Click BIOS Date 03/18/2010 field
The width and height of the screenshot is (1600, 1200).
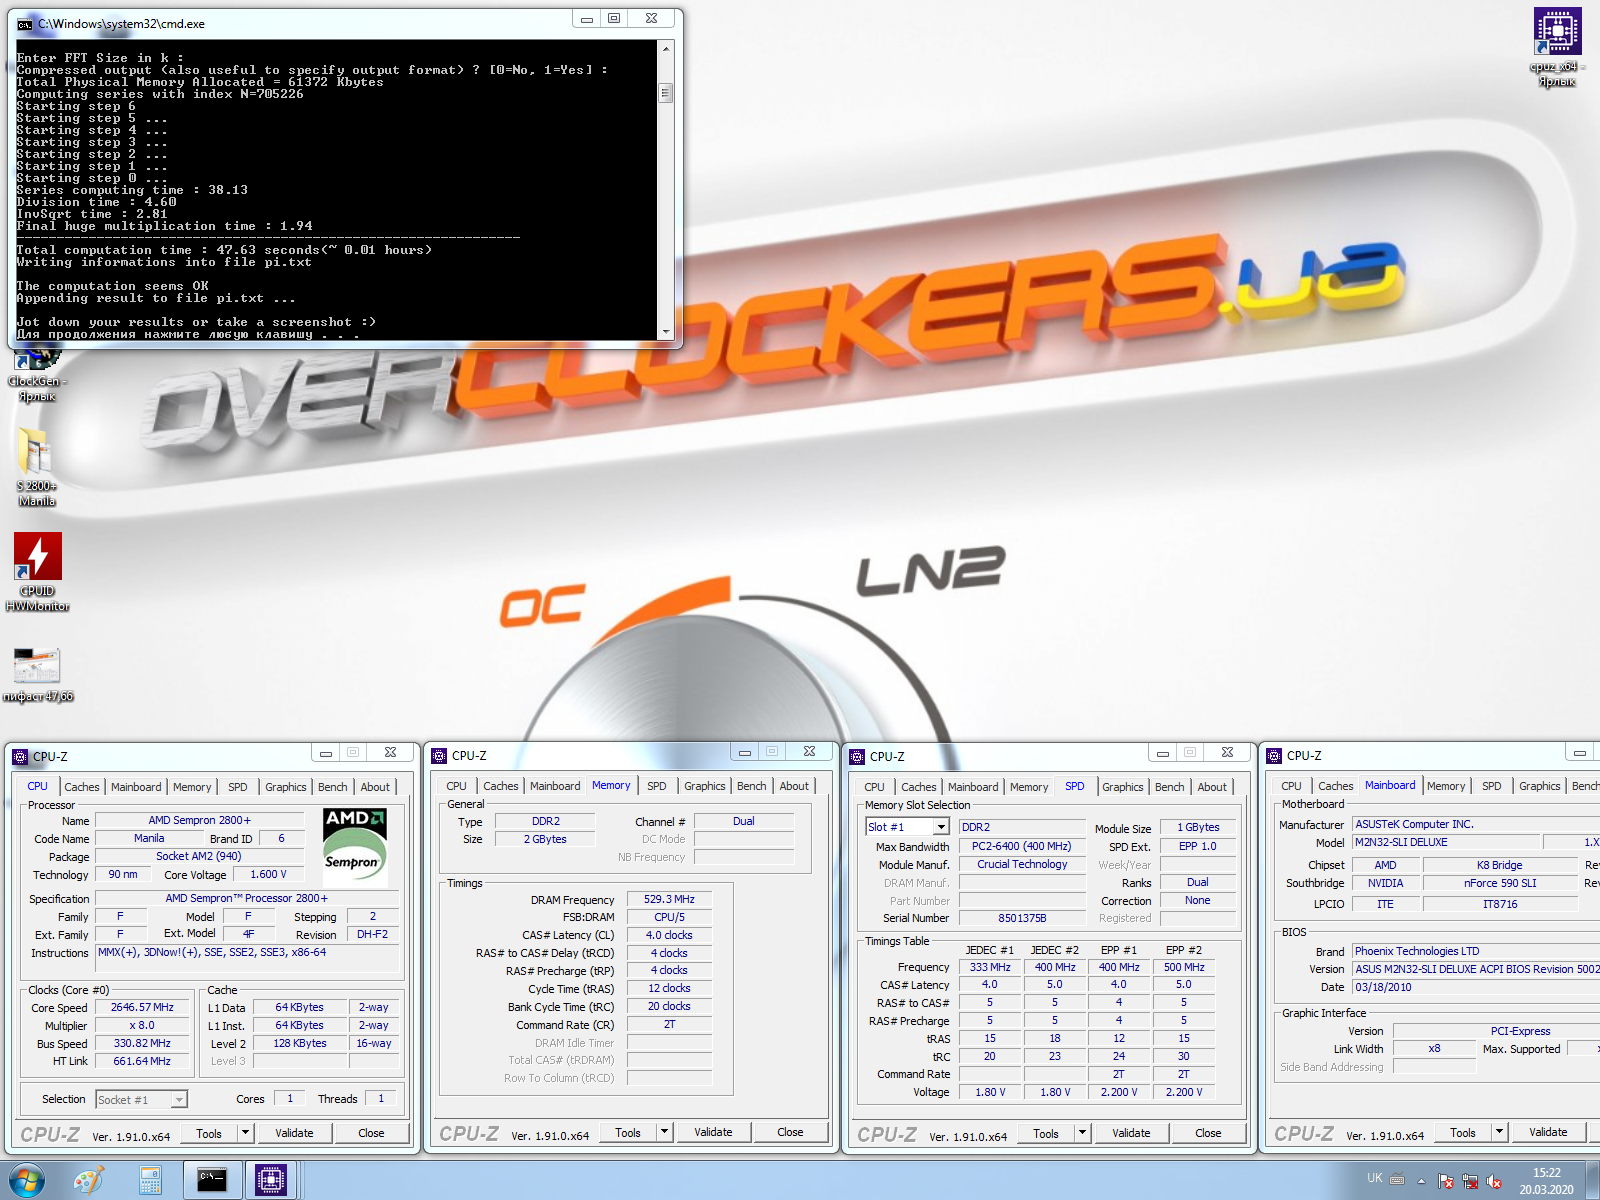[1476, 988]
